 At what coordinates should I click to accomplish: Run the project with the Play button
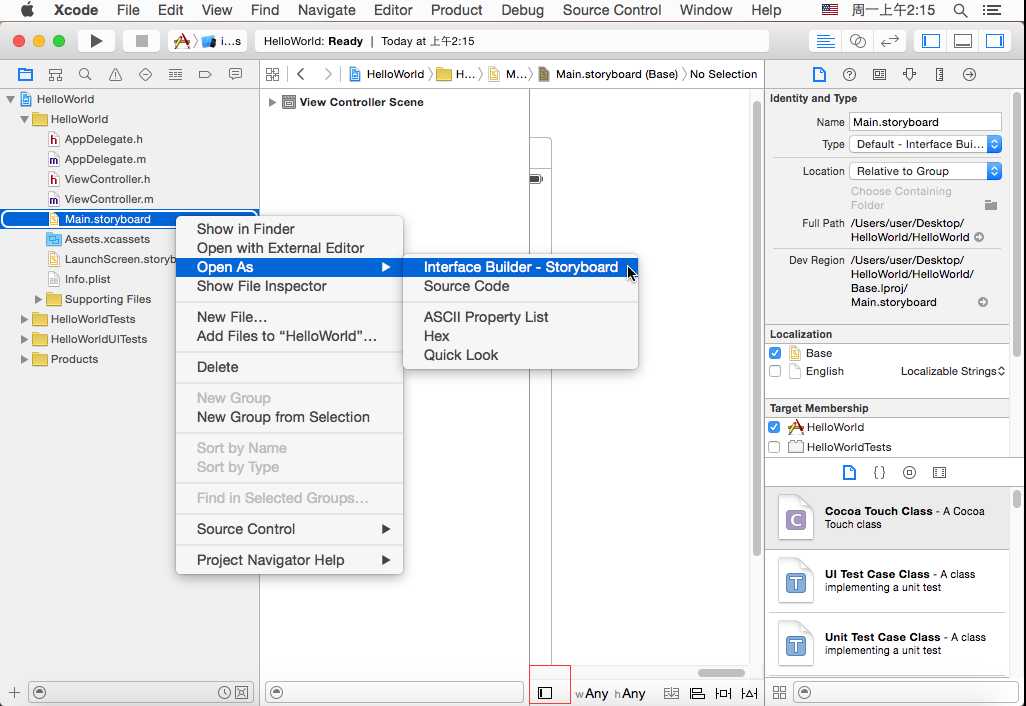point(96,41)
